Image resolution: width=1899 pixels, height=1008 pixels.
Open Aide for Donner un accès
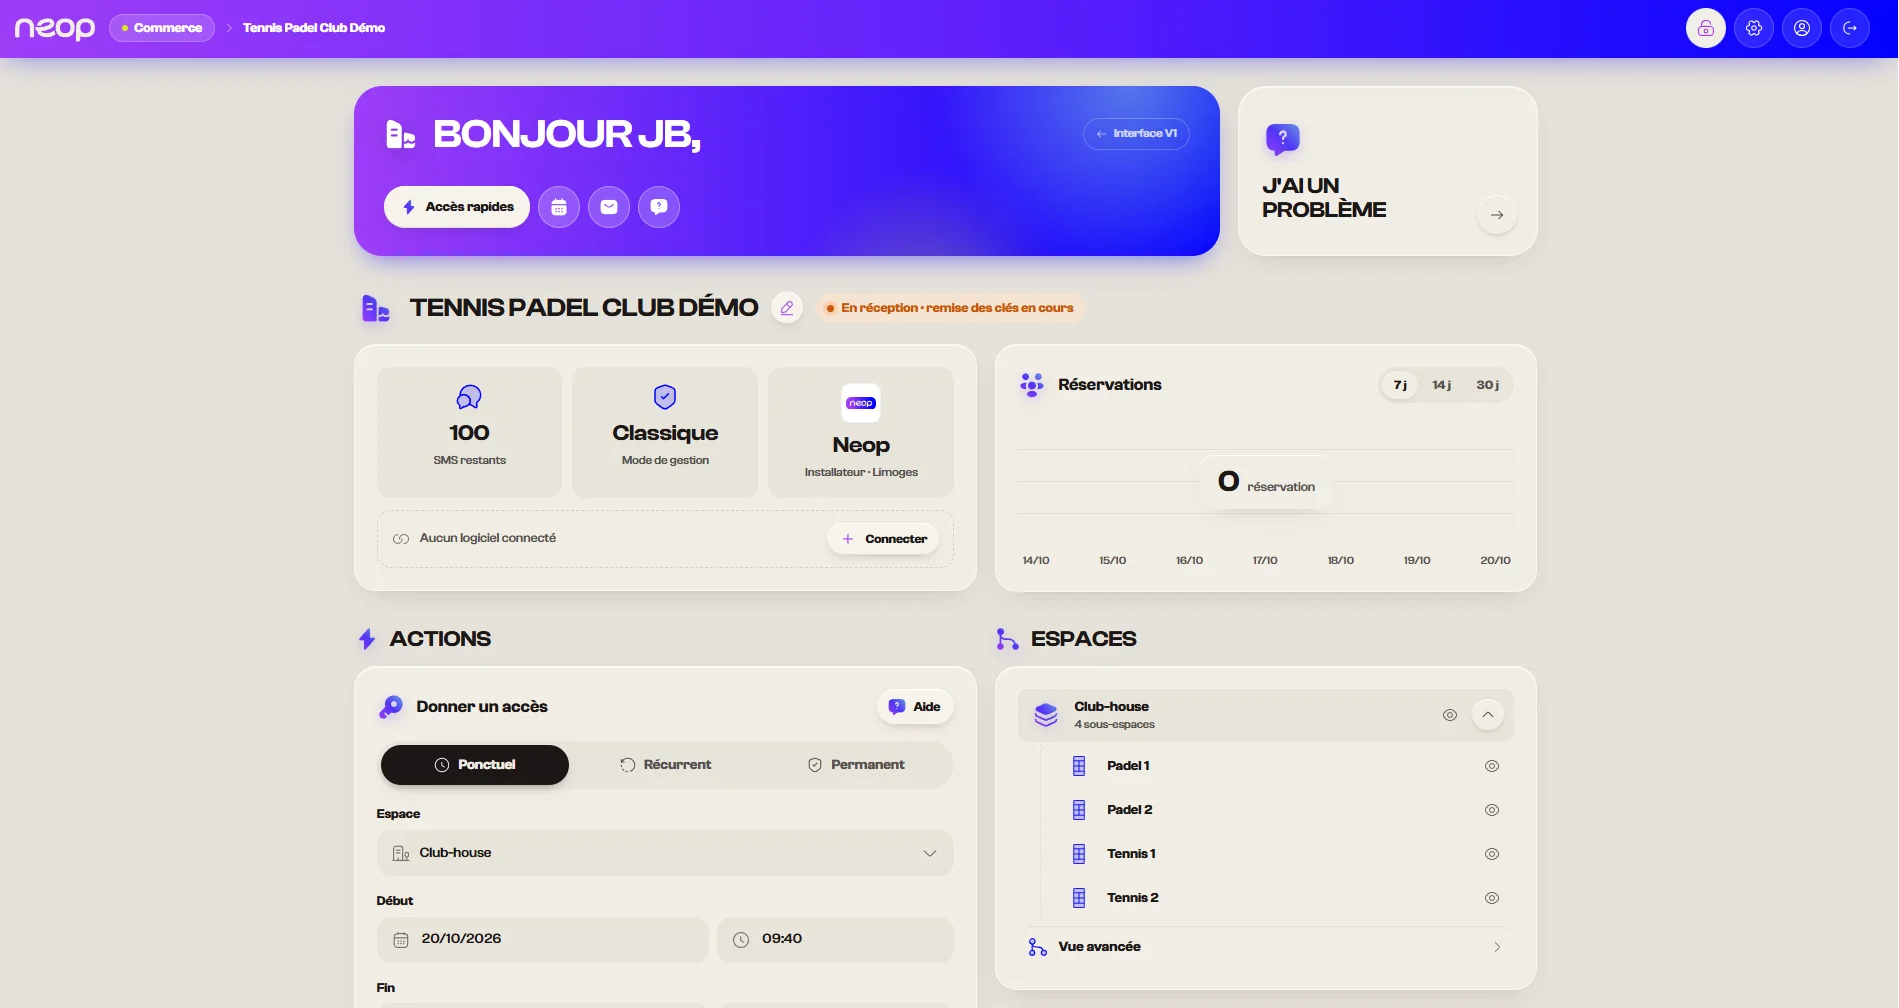click(x=915, y=707)
